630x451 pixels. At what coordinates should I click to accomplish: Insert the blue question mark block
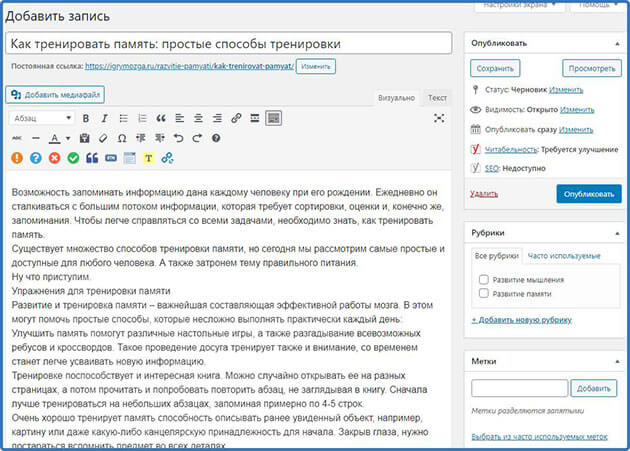click(x=36, y=158)
